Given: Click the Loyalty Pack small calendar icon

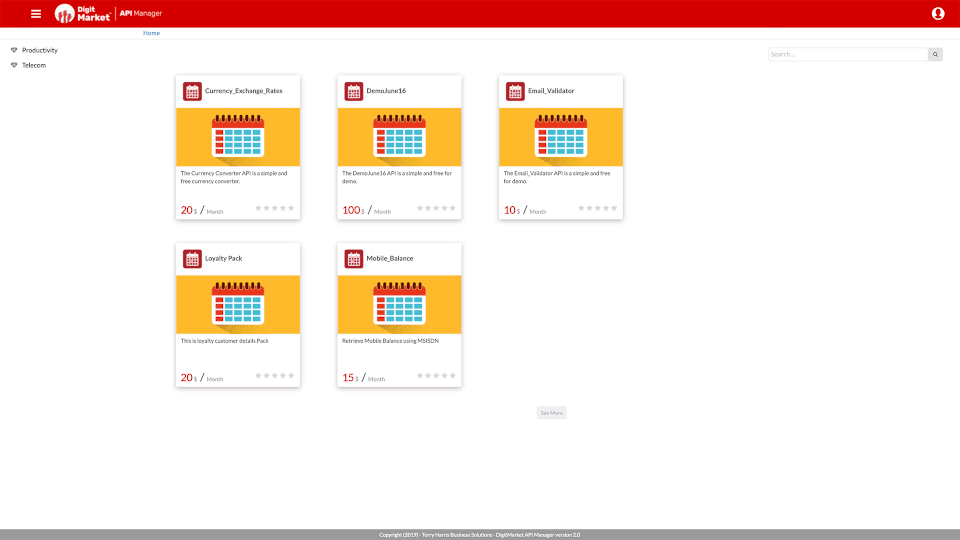Looking at the screenshot, I should click(x=192, y=259).
